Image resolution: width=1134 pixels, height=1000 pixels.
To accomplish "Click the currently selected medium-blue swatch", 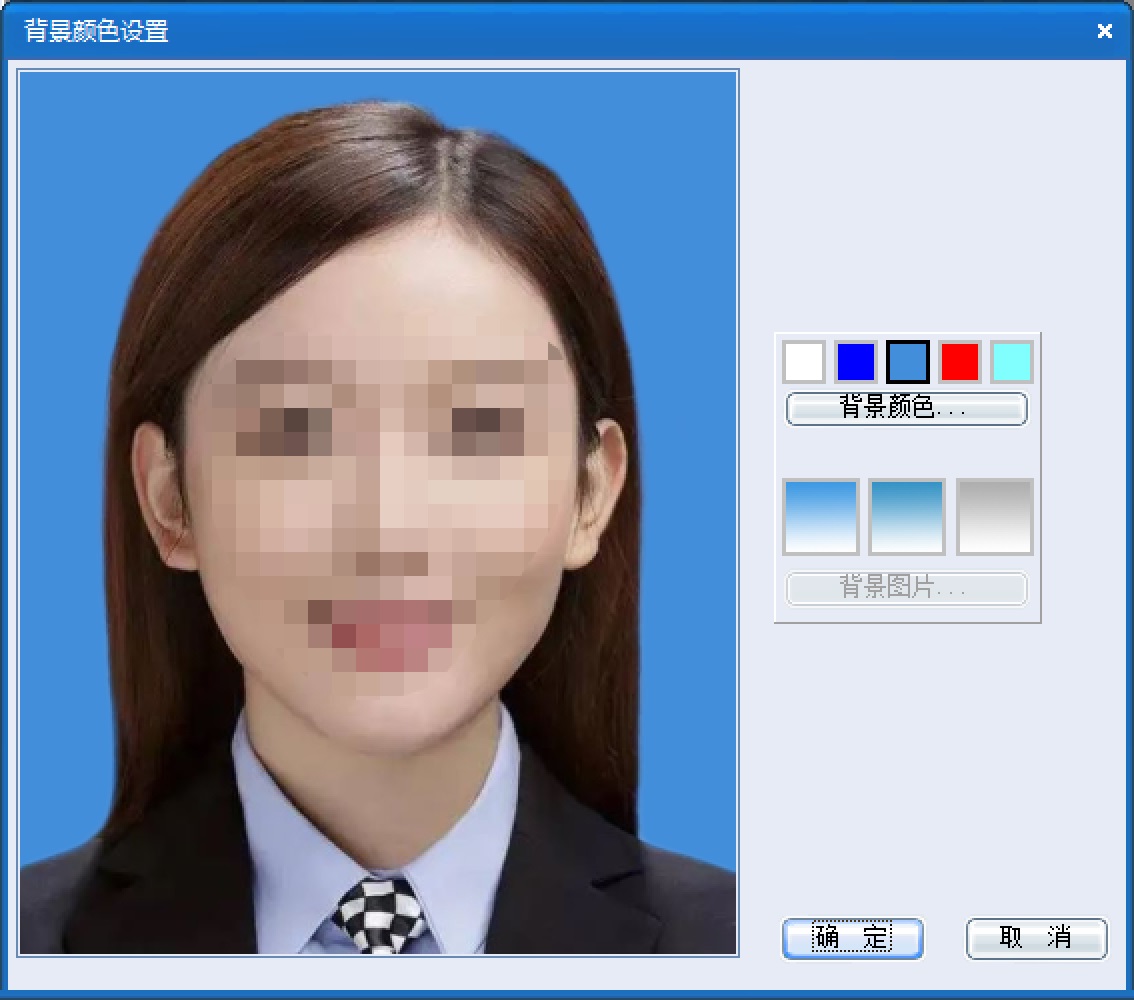I will click(907, 362).
